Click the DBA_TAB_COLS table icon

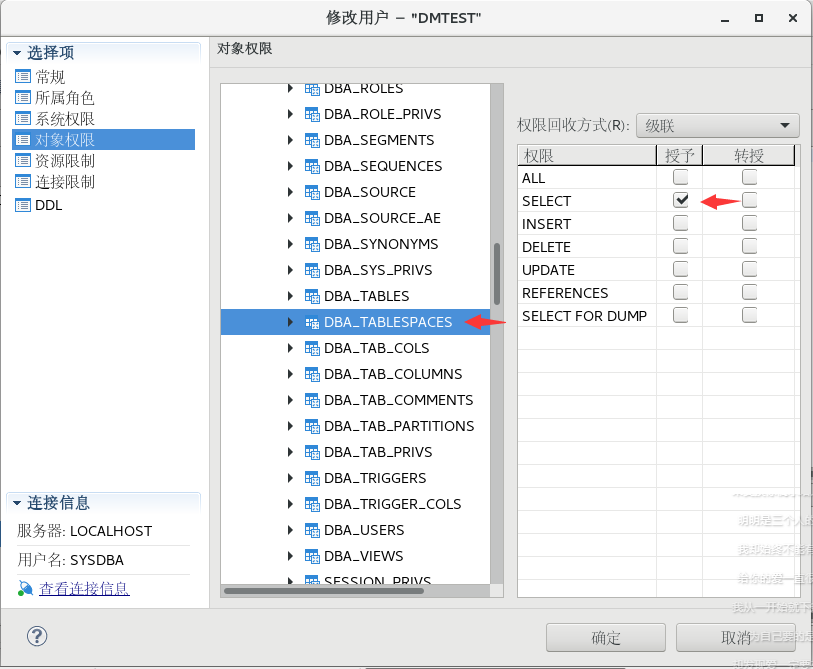[312, 349]
